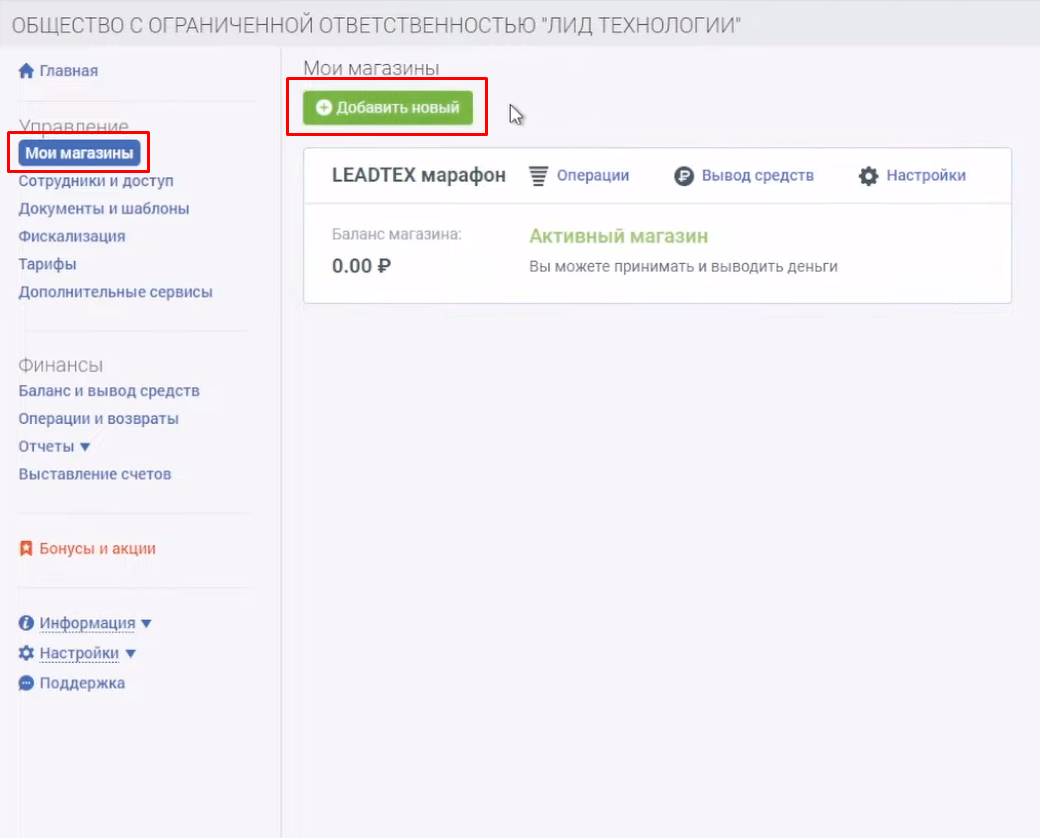Click the stacked-lines Операции icon
The width and height of the screenshot is (1040, 838).
click(539, 176)
